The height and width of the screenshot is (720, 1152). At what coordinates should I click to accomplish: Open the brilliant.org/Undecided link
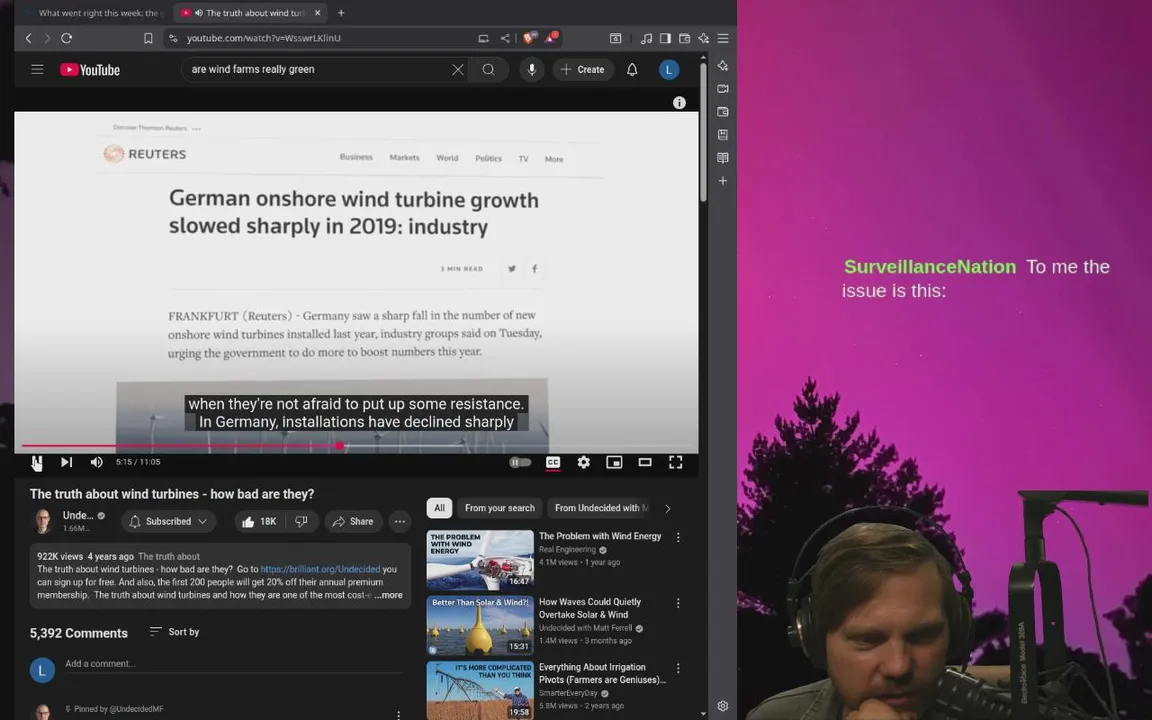click(x=320, y=569)
